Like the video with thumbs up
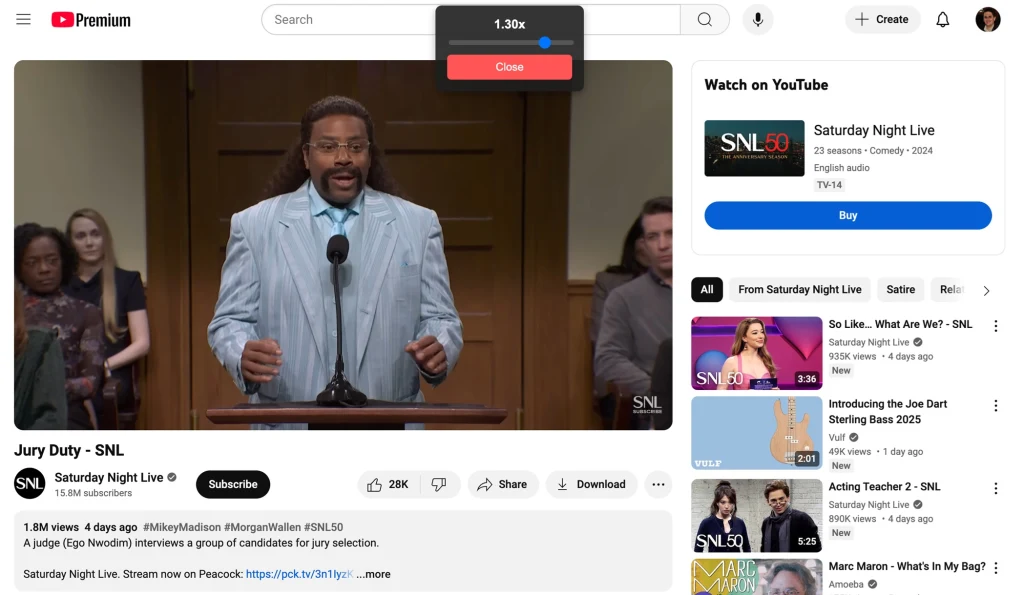This screenshot has width=1024, height=595. pyautogui.click(x=388, y=484)
